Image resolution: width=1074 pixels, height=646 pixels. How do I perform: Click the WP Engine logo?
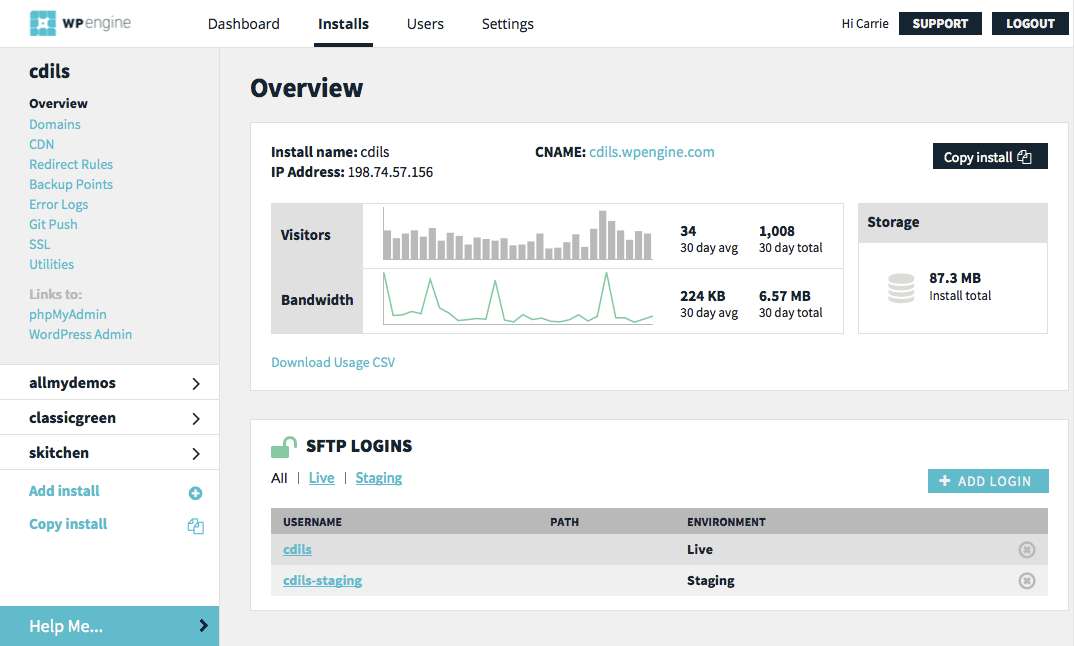tap(80, 23)
